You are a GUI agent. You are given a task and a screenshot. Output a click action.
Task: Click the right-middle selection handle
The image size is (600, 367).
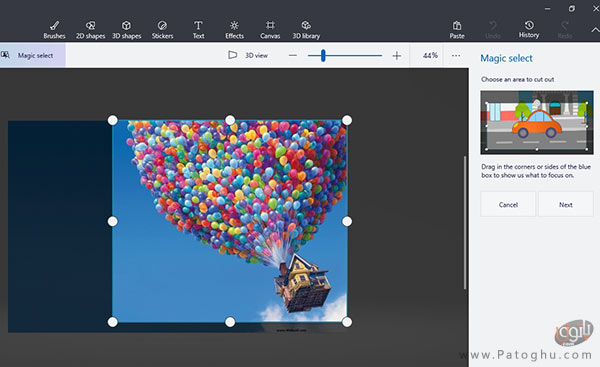tap(347, 221)
